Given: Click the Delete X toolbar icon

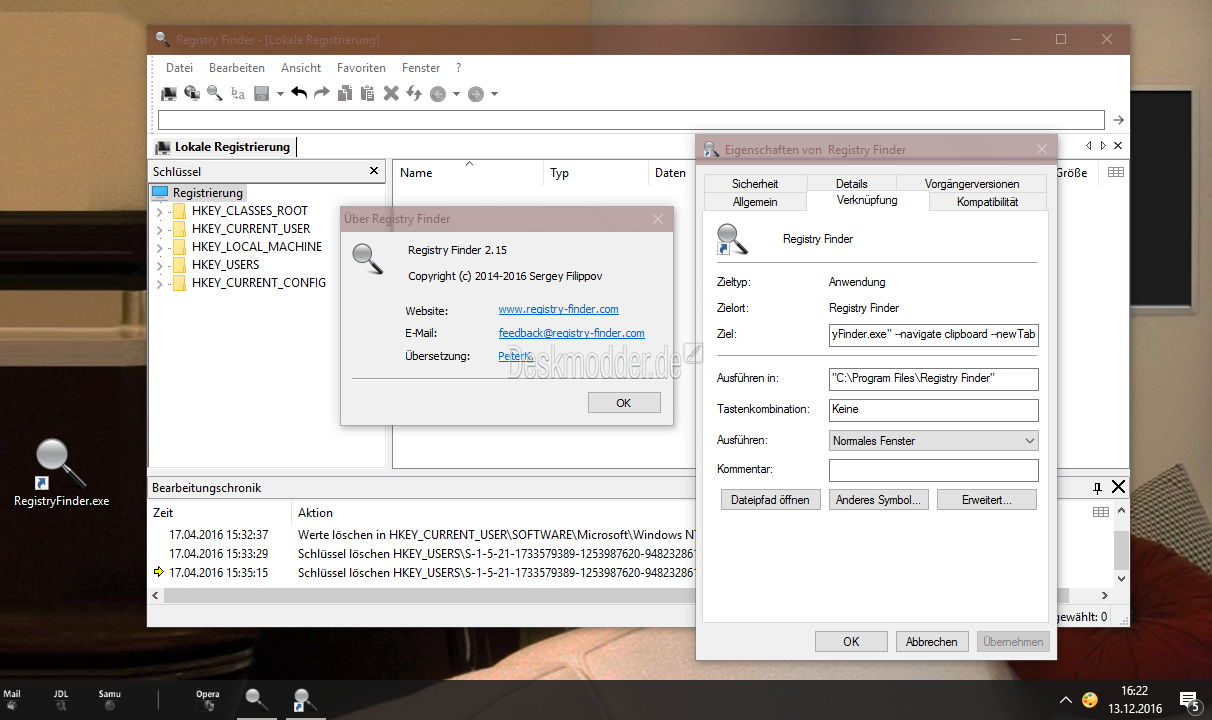Looking at the screenshot, I should (391, 93).
